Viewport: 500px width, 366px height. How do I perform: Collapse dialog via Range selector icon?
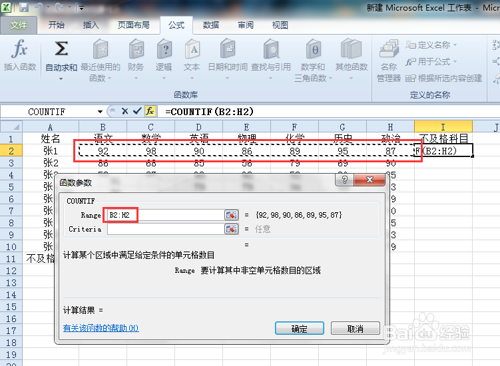pyautogui.click(x=231, y=215)
